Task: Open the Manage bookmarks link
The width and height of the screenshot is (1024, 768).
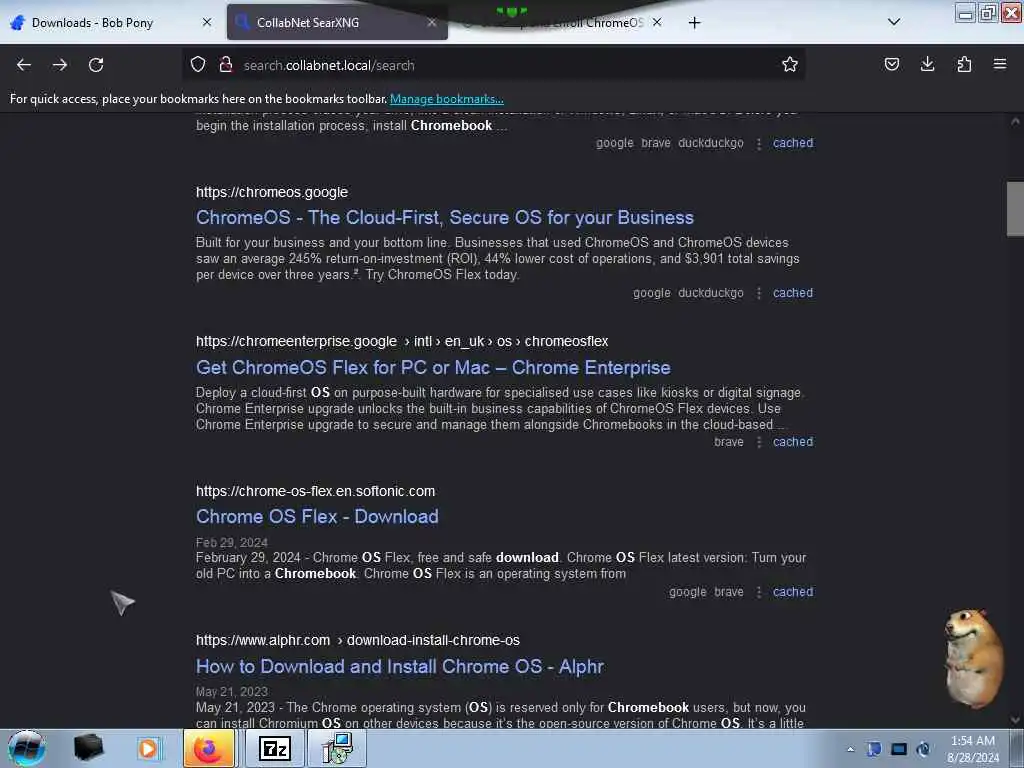Action: click(447, 99)
